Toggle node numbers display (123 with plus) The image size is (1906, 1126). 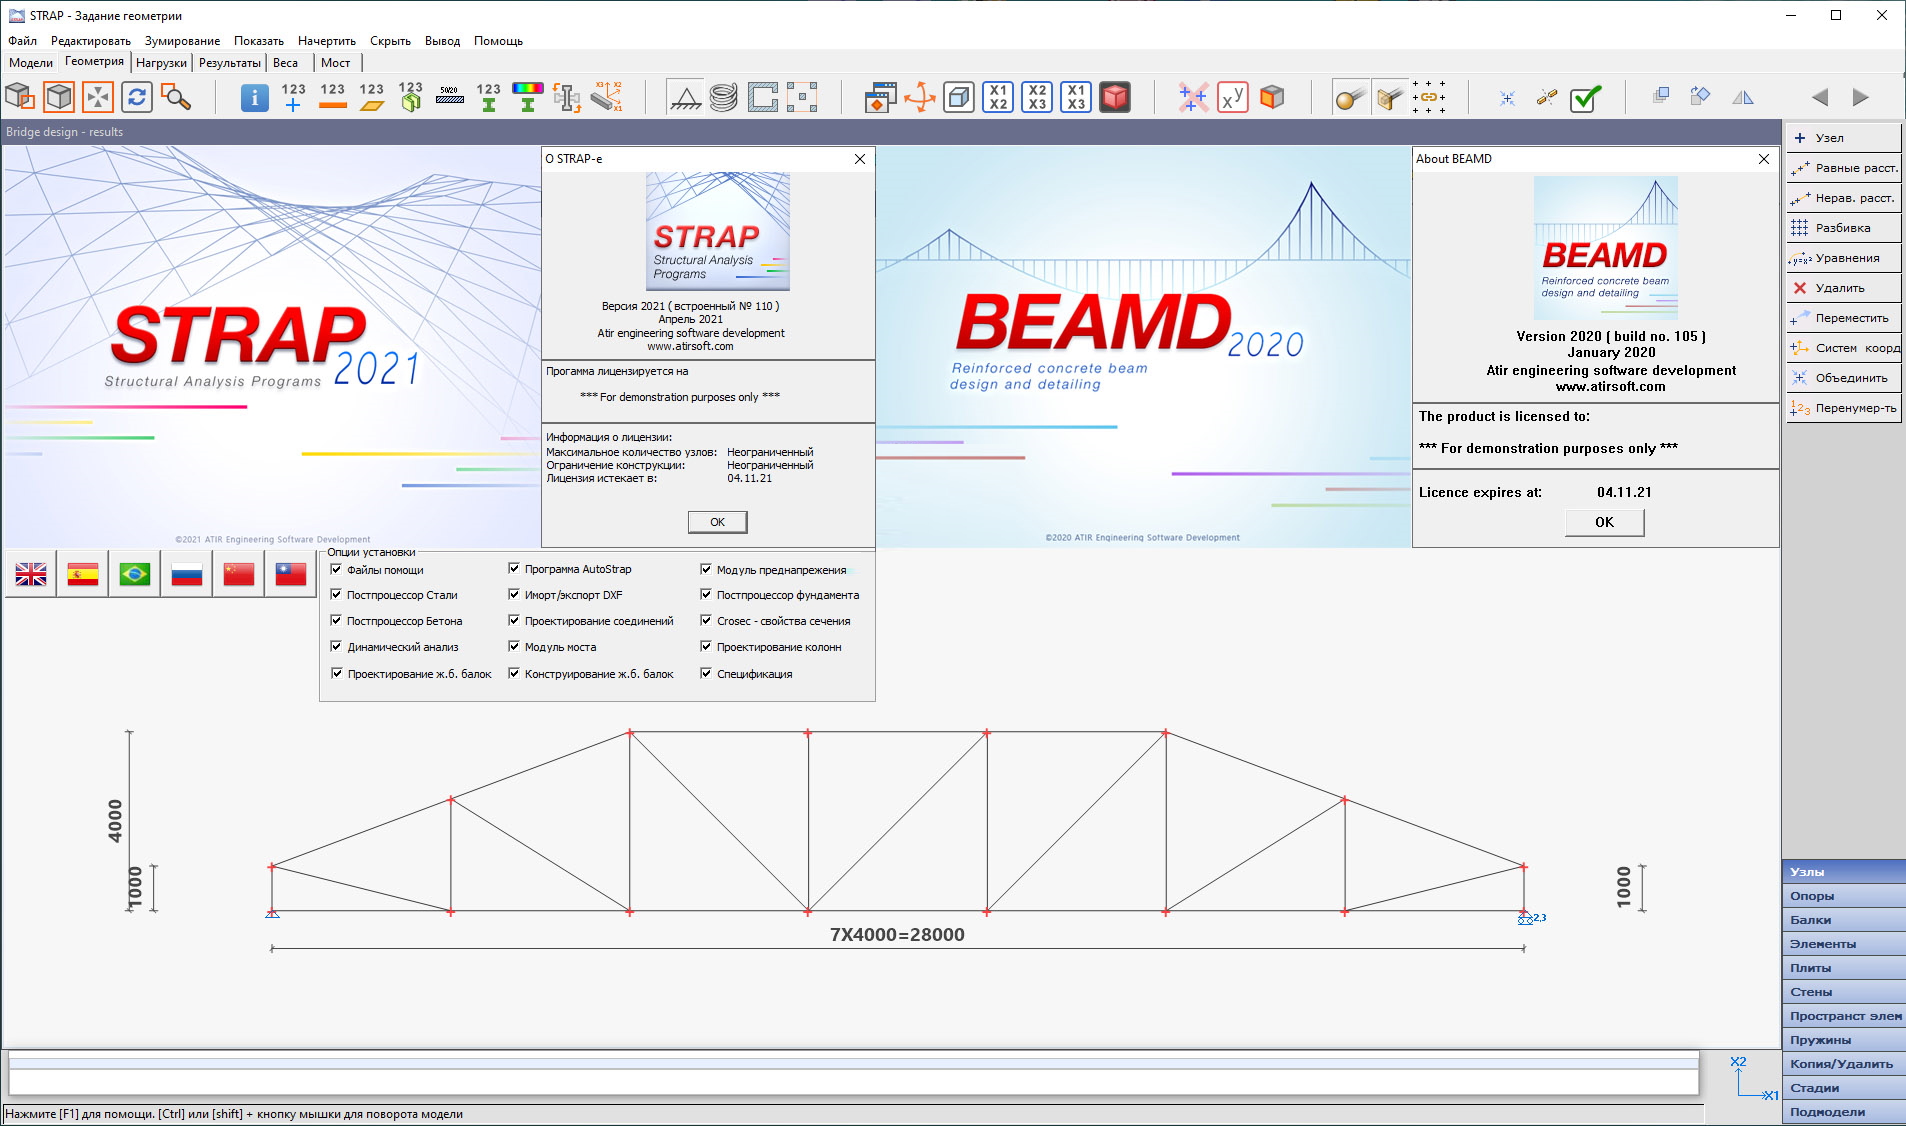293,97
